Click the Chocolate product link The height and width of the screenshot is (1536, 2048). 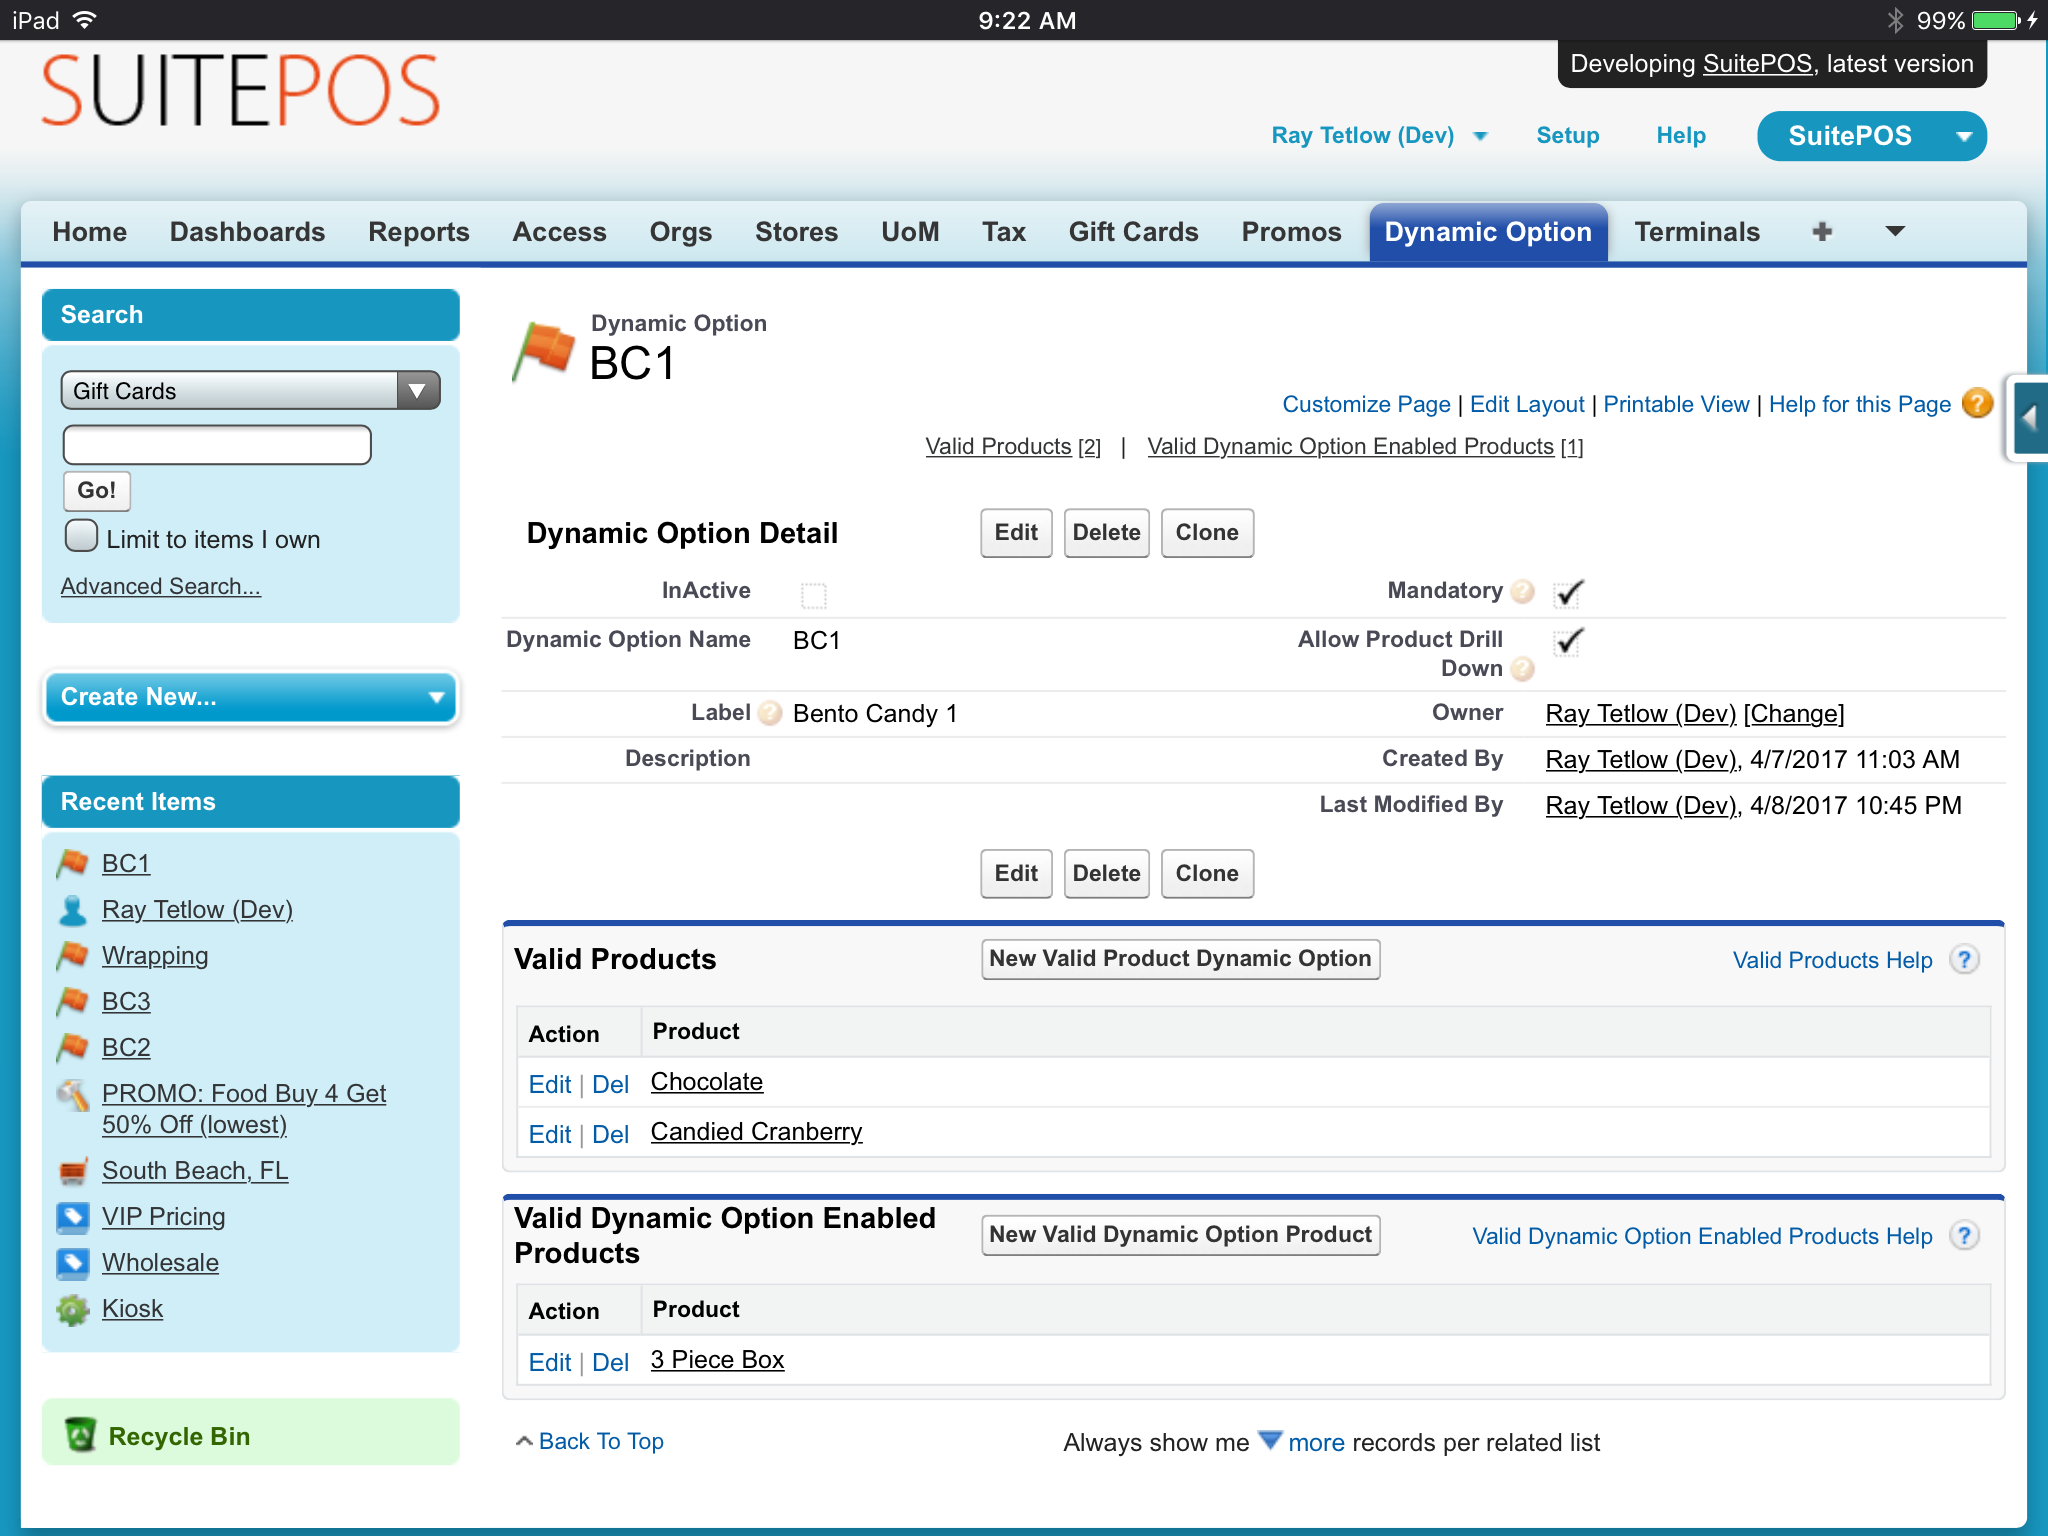706,1079
